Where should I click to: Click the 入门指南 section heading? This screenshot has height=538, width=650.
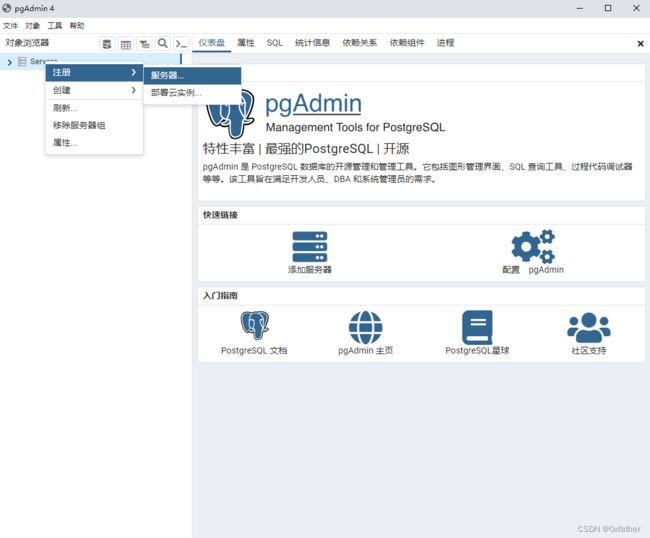click(x=220, y=296)
